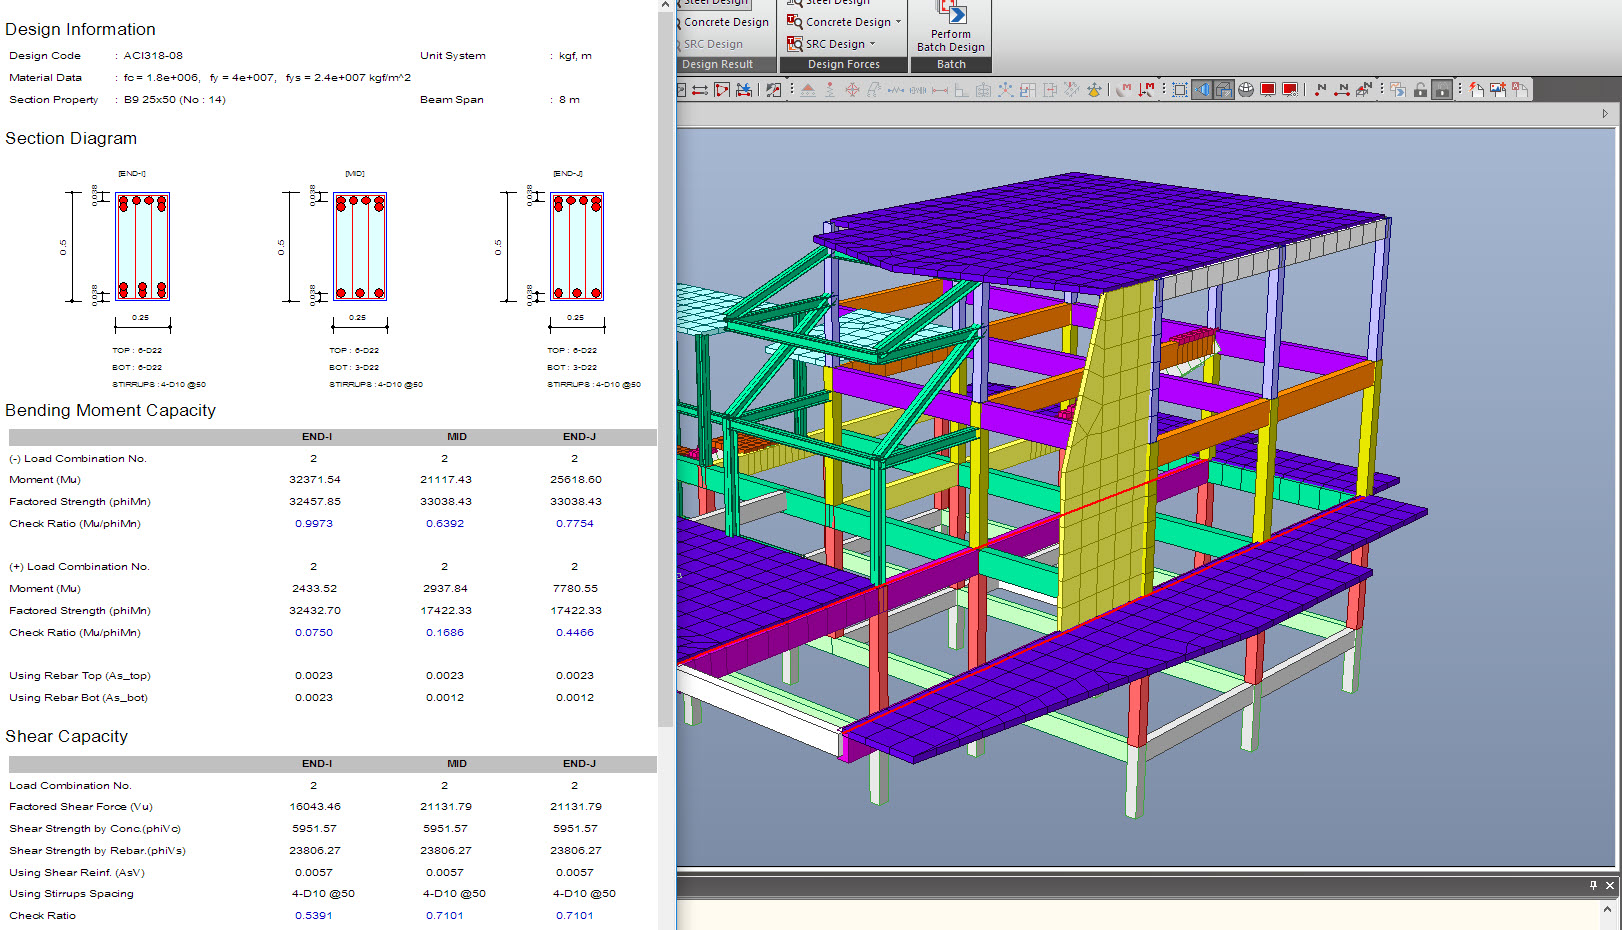Image resolution: width=1622 pixels, height=930 pixels.
Task: Expand the viewport tab strip arrow
Action: [x=1605, y=114]
